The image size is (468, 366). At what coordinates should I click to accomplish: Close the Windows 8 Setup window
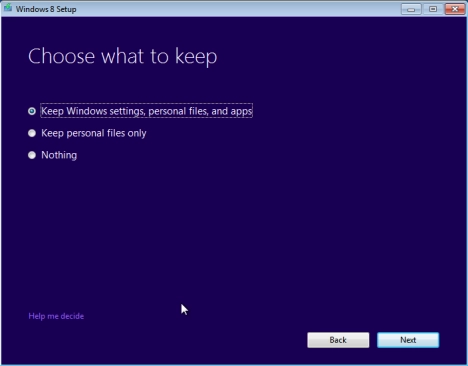[x=455, y=9]
